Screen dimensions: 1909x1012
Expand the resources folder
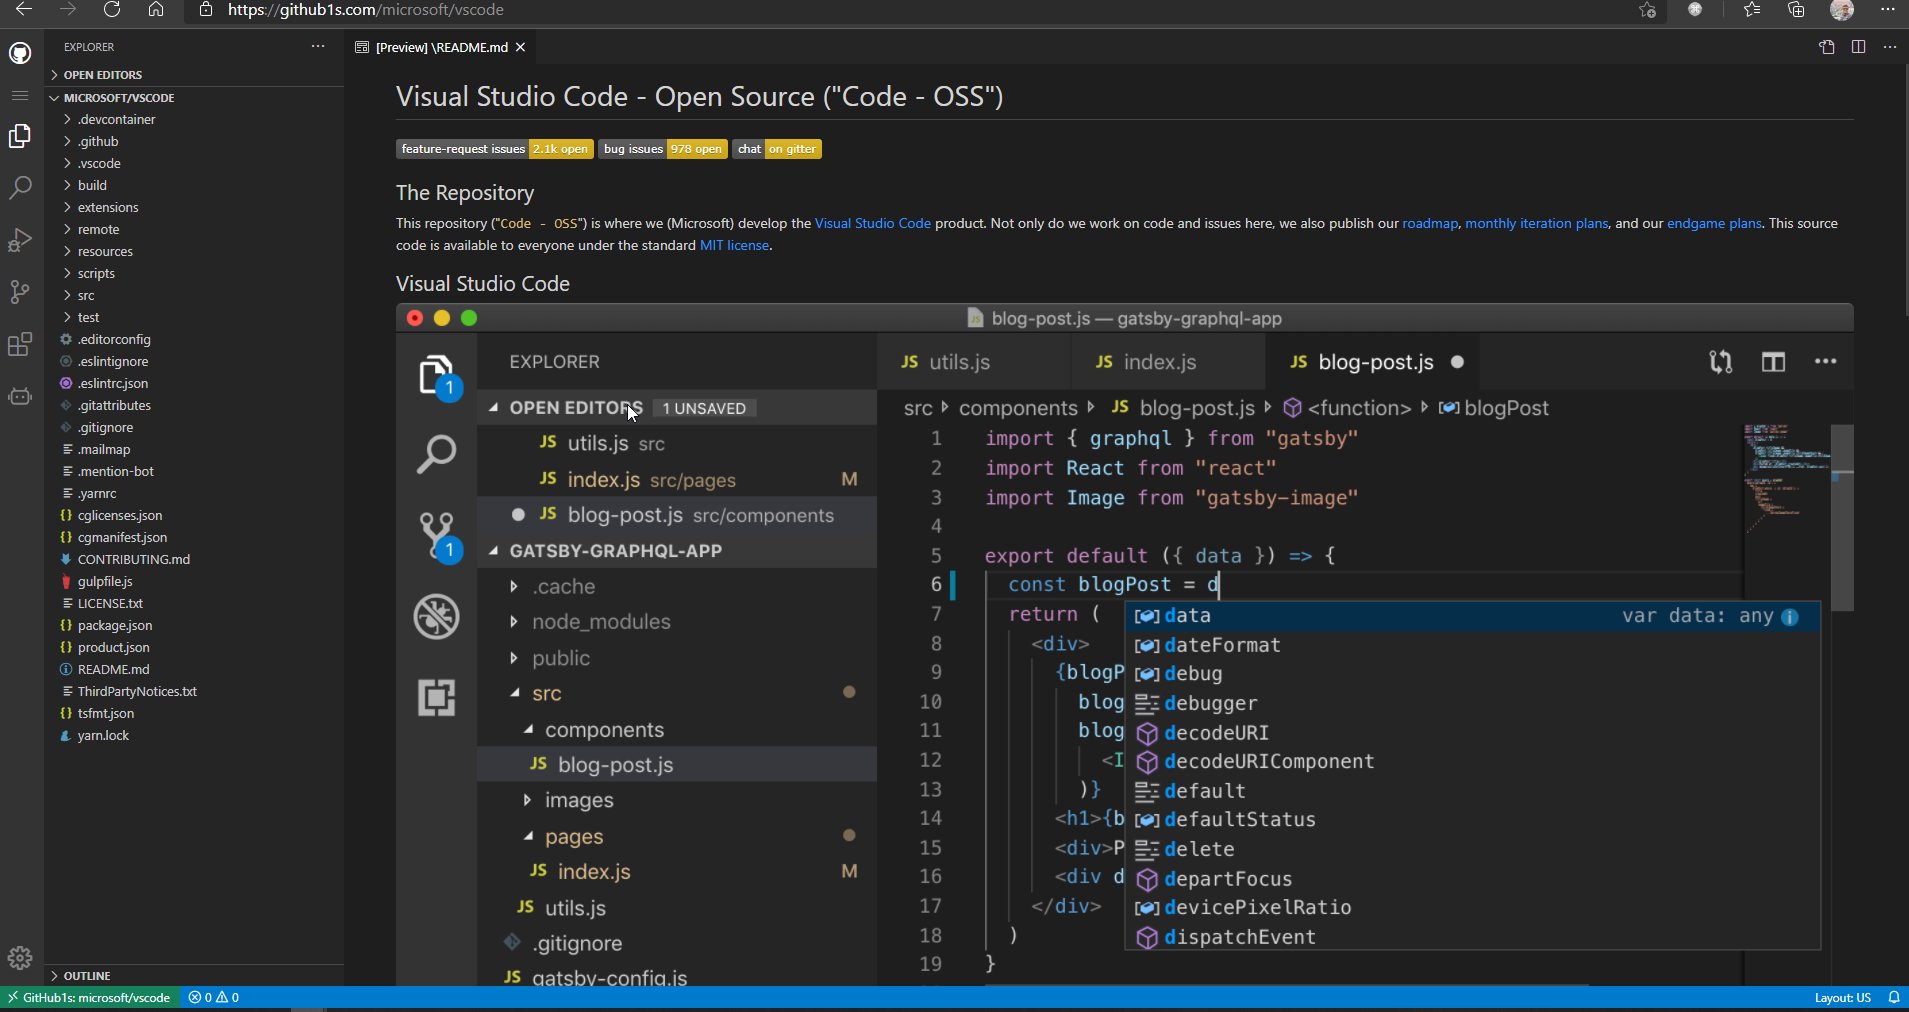tap(196, 252)
